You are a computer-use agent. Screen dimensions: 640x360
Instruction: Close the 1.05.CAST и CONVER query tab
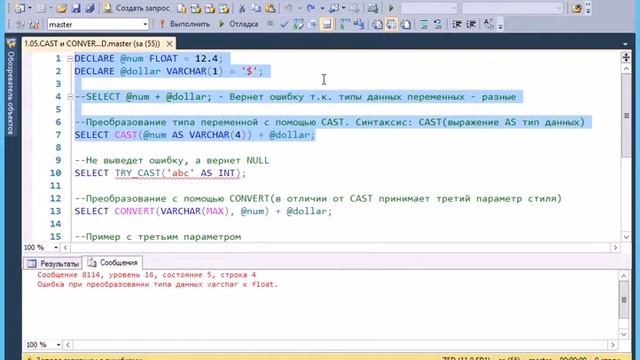(x=169, y=43)
